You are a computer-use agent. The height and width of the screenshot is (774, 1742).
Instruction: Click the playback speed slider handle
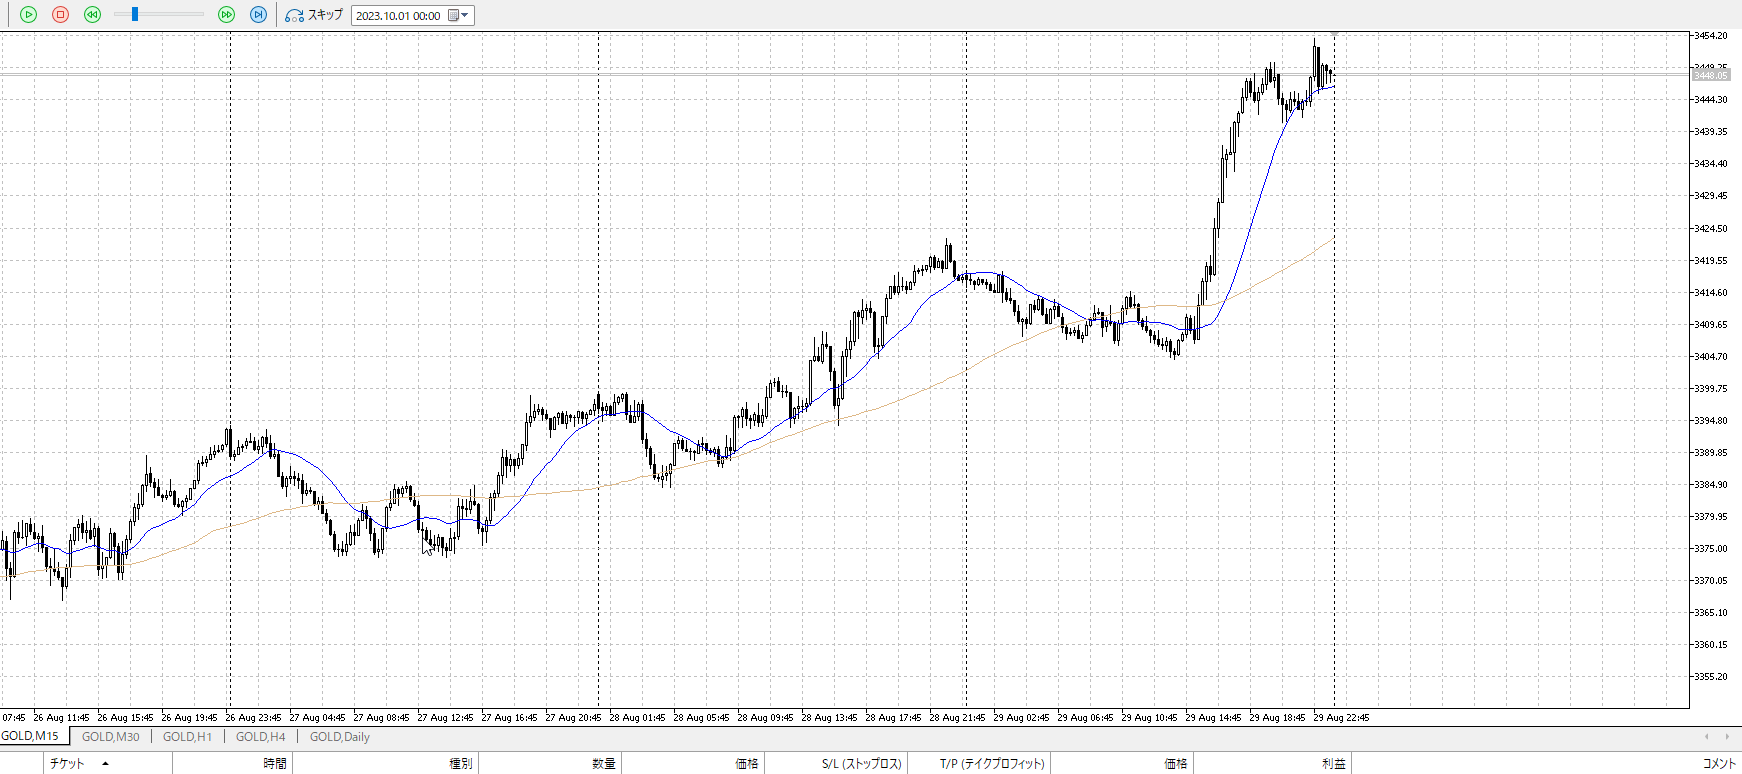click(x=135, y=15)
